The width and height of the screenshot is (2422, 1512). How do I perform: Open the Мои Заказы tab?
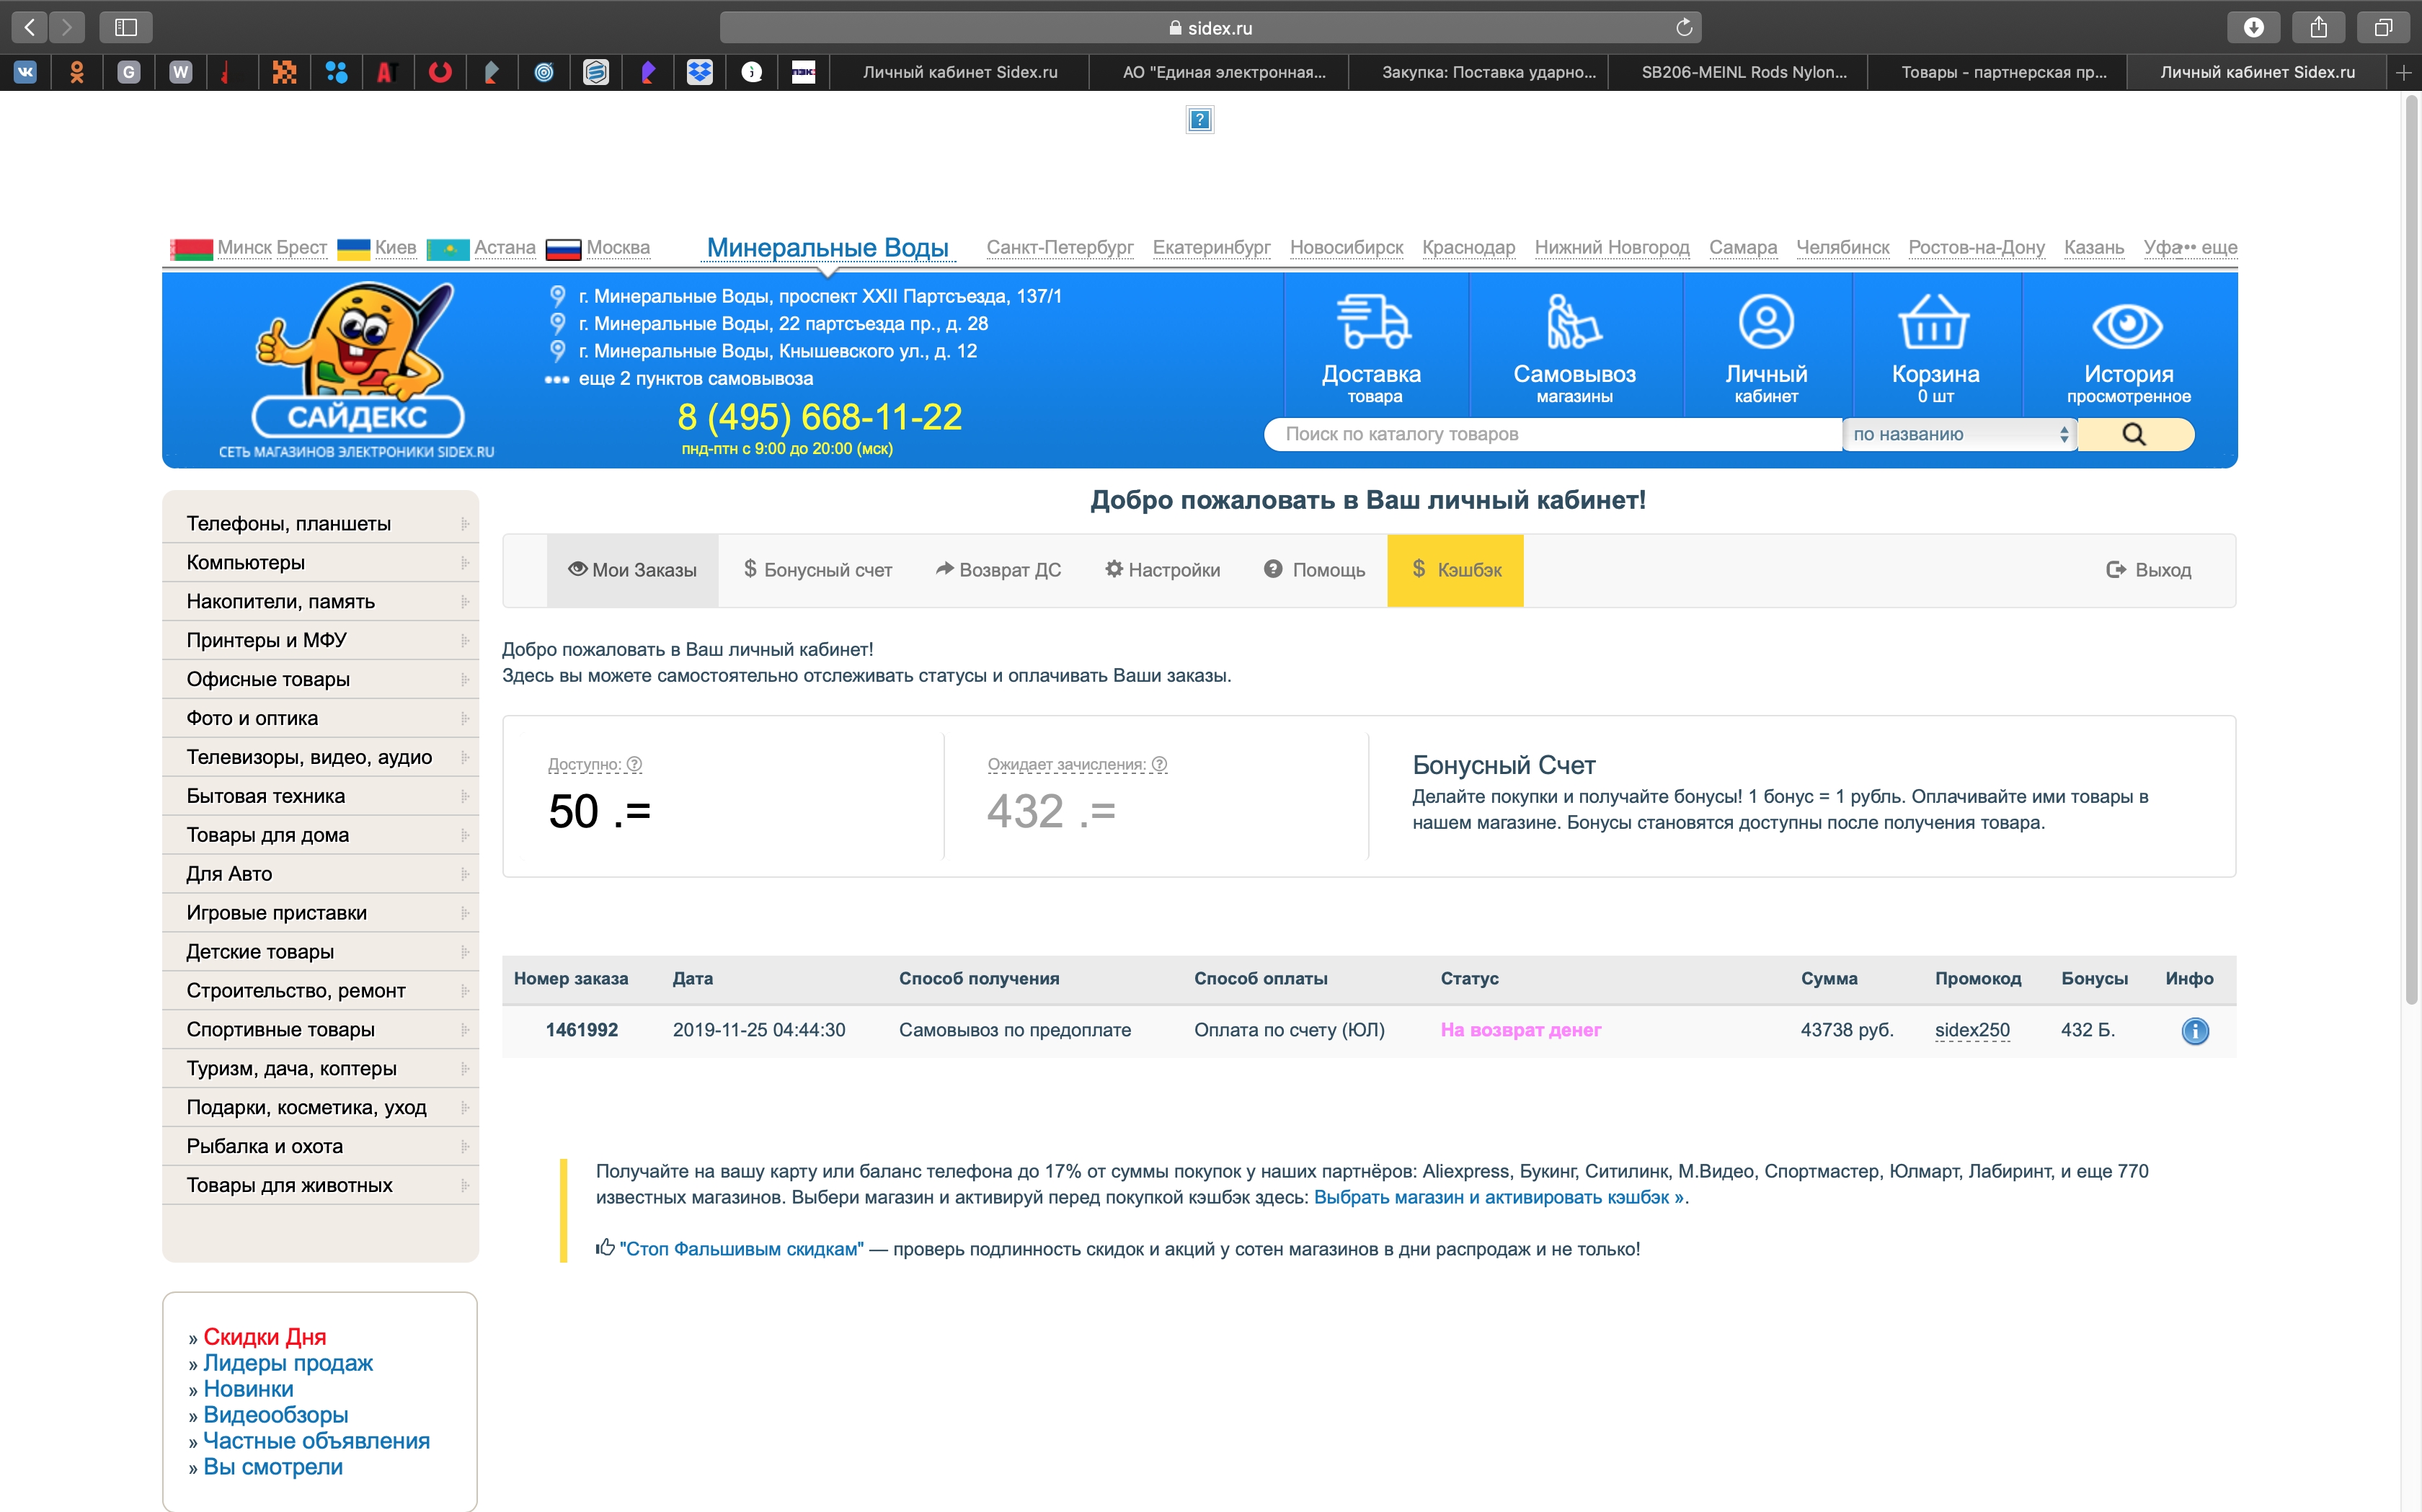click(x=632, y=570)
